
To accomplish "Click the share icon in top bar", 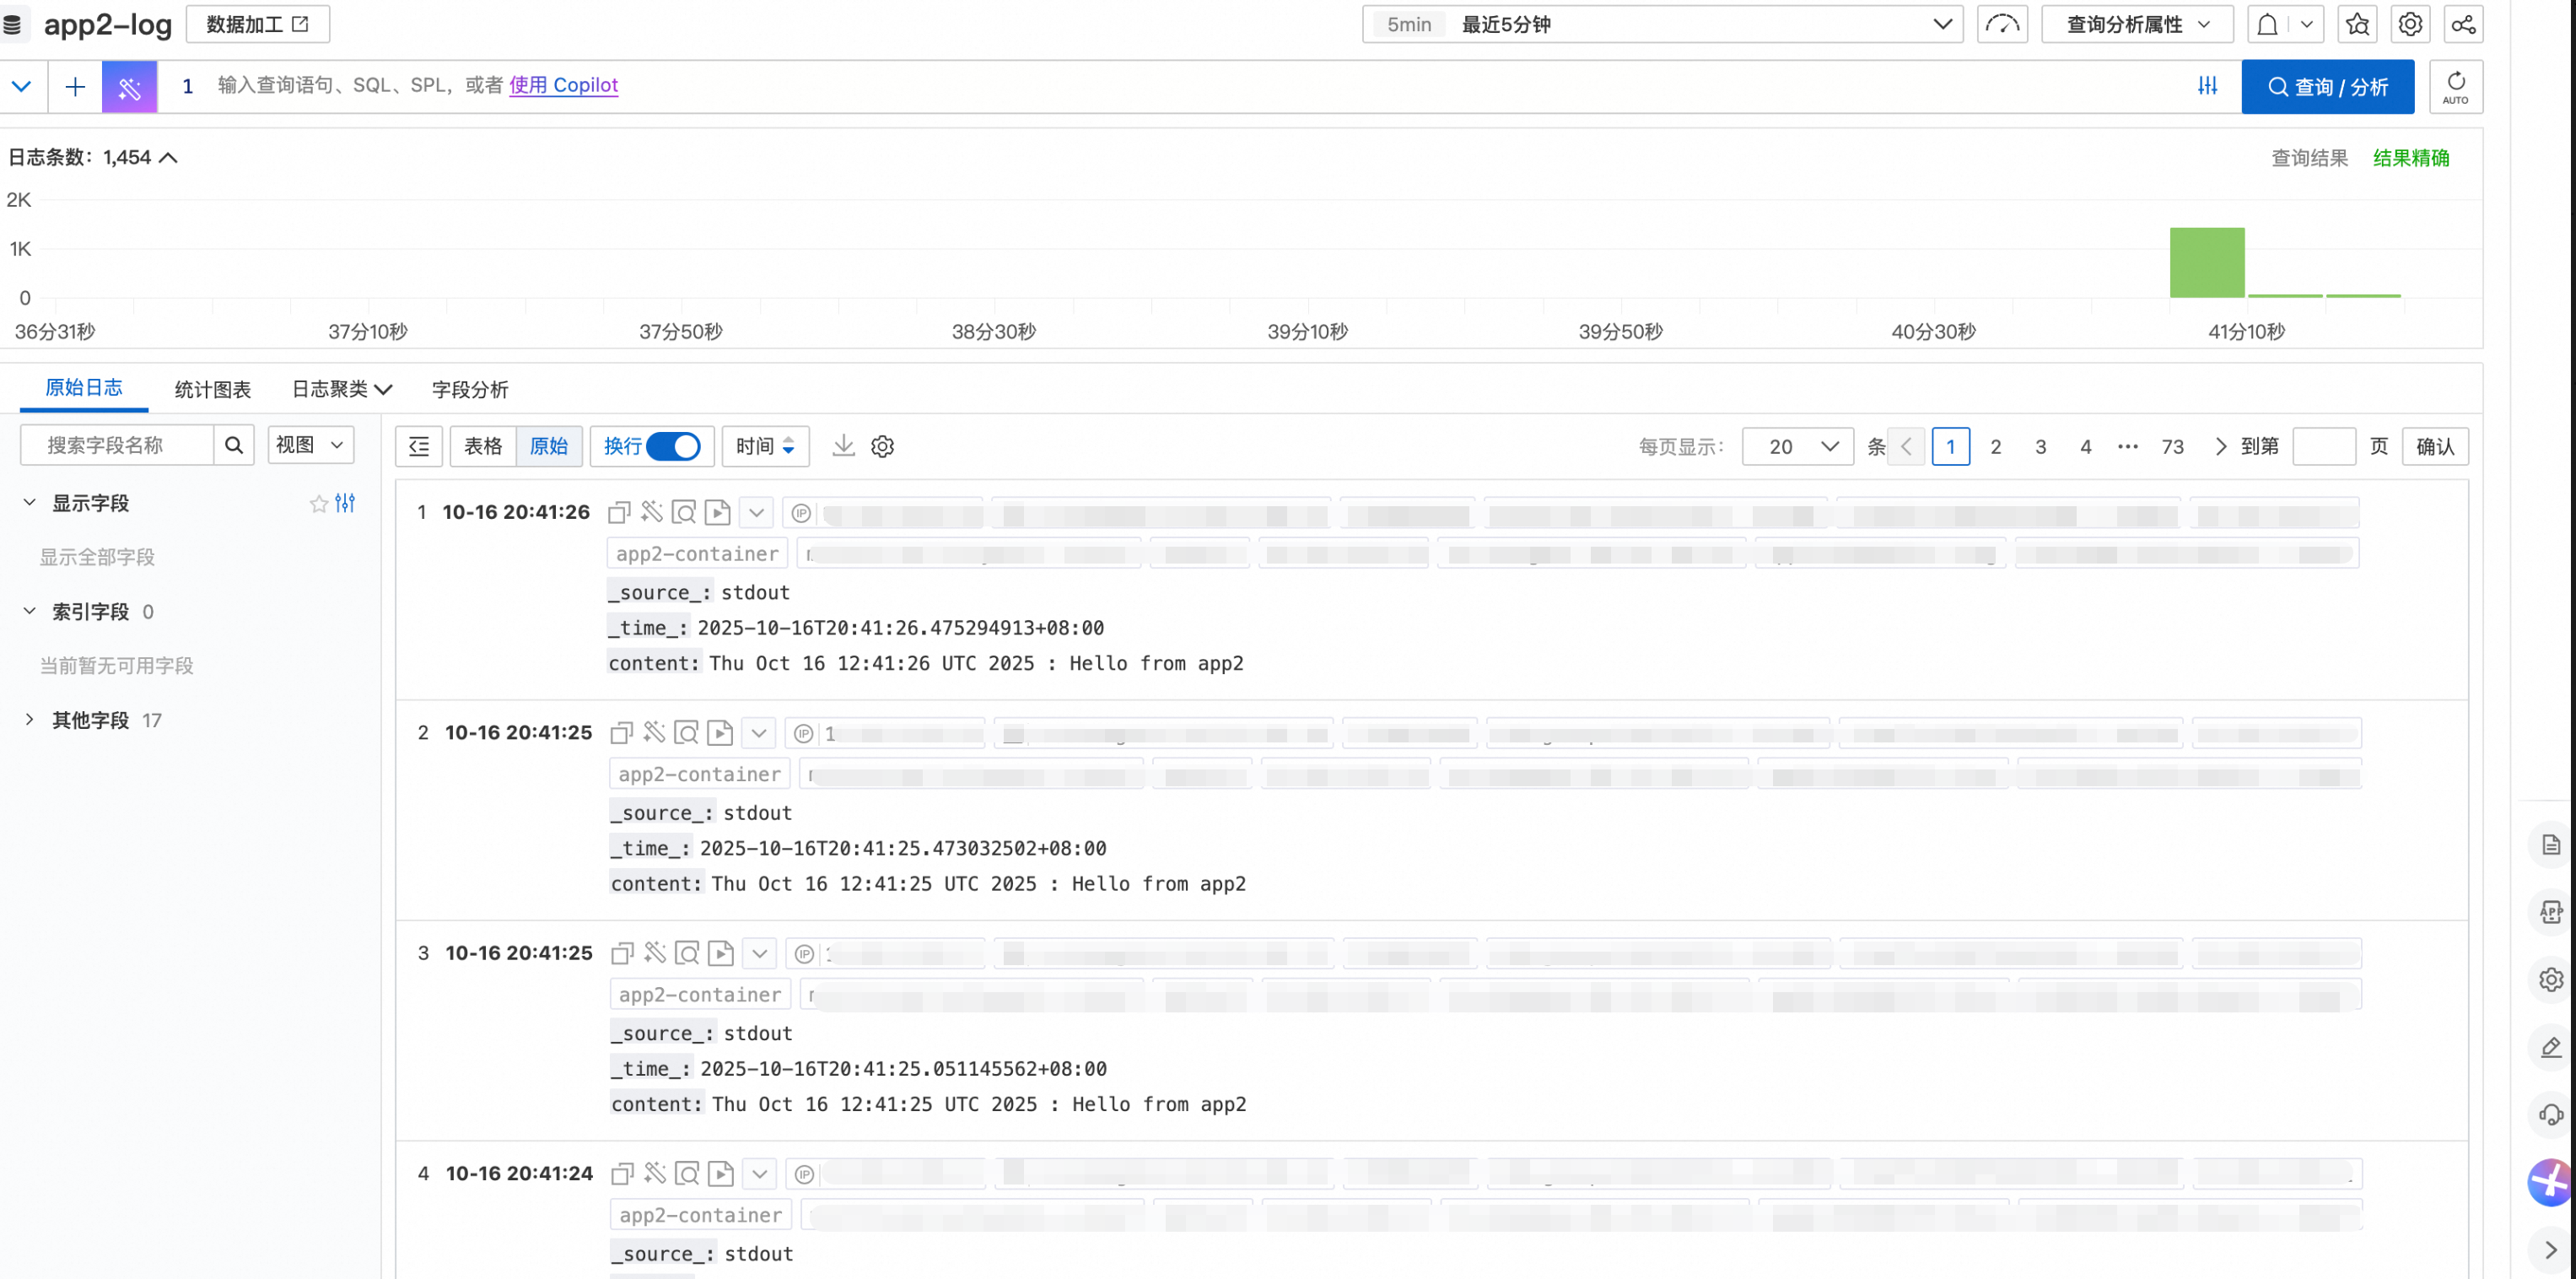I will pos(2463,24).
